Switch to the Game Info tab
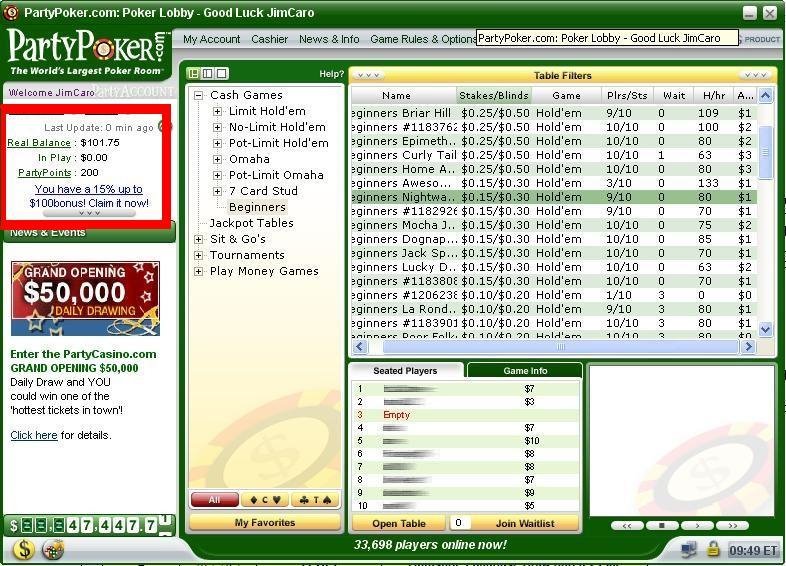Image resolution: width=786 pixels, height=566 pixels. (525, 371)
